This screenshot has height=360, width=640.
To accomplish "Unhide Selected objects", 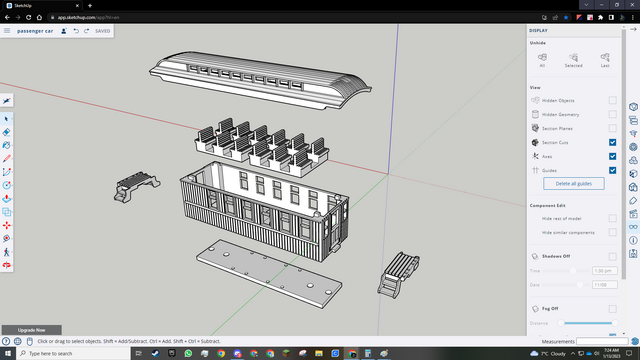I will tap(573, 60).
